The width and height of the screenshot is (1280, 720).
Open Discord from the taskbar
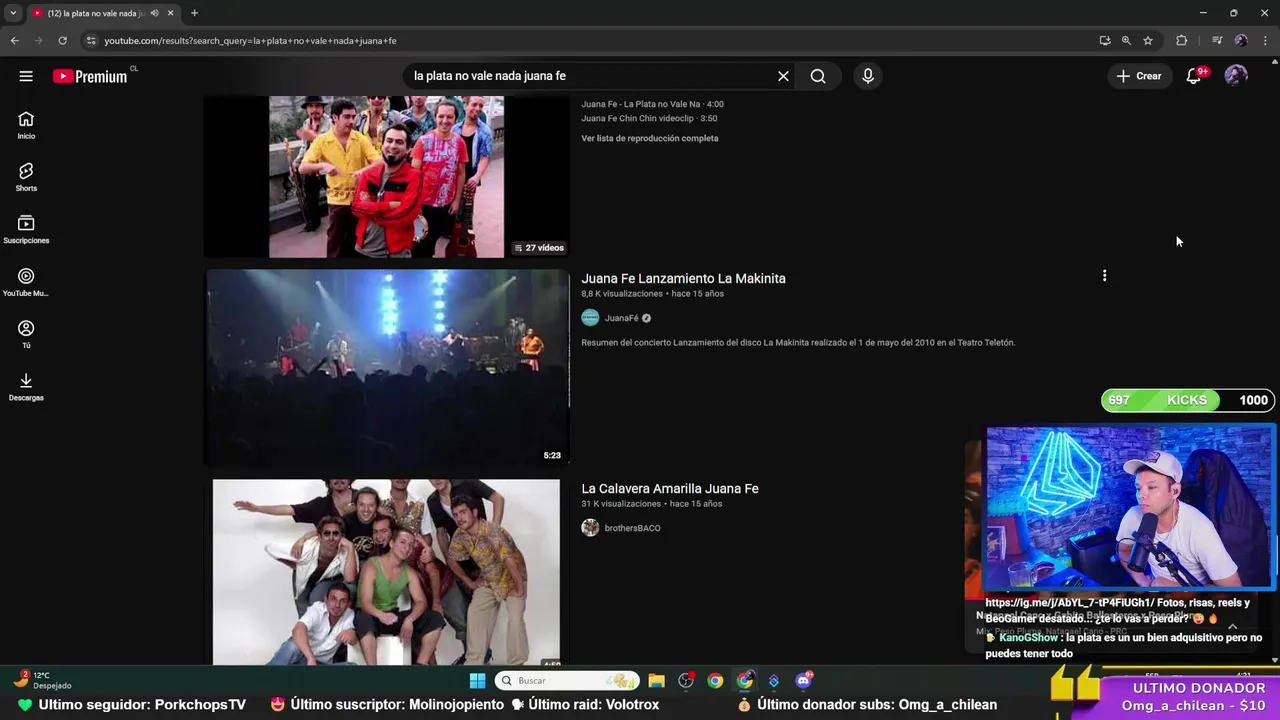(804, 681)
